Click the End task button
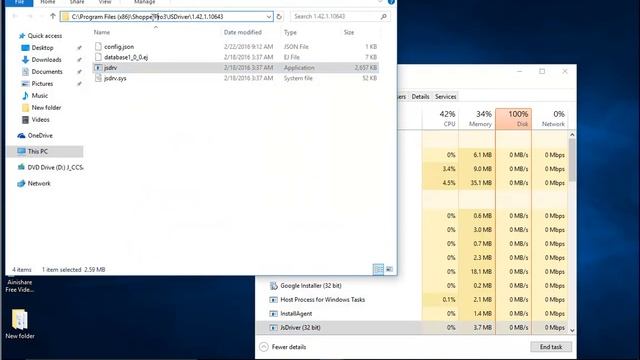Viewport: 640px width, 360px height. (551, 347)
